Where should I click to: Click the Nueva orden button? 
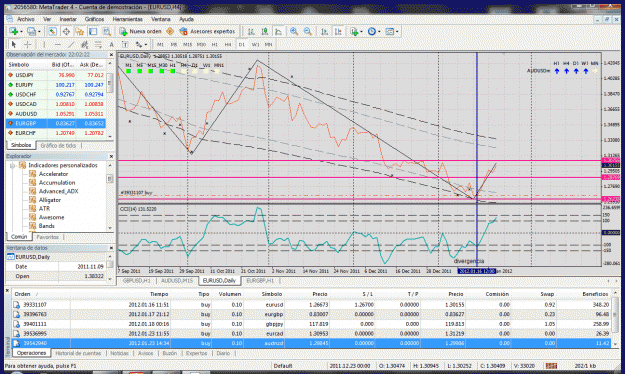tap(141, 31)
